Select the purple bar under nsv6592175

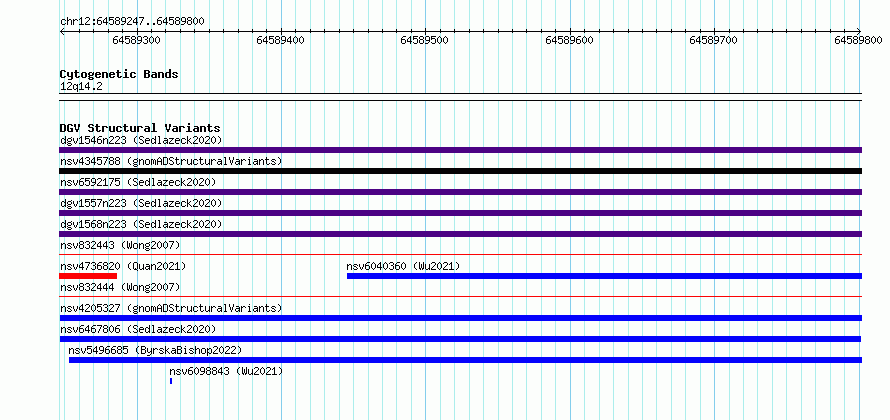460,192
